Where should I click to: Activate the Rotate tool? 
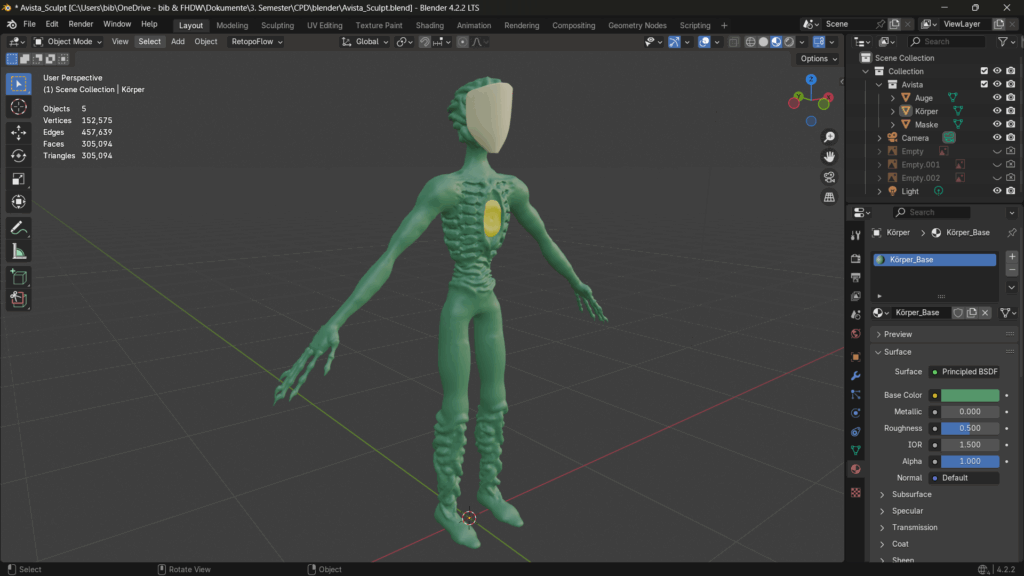pos(18,155)
